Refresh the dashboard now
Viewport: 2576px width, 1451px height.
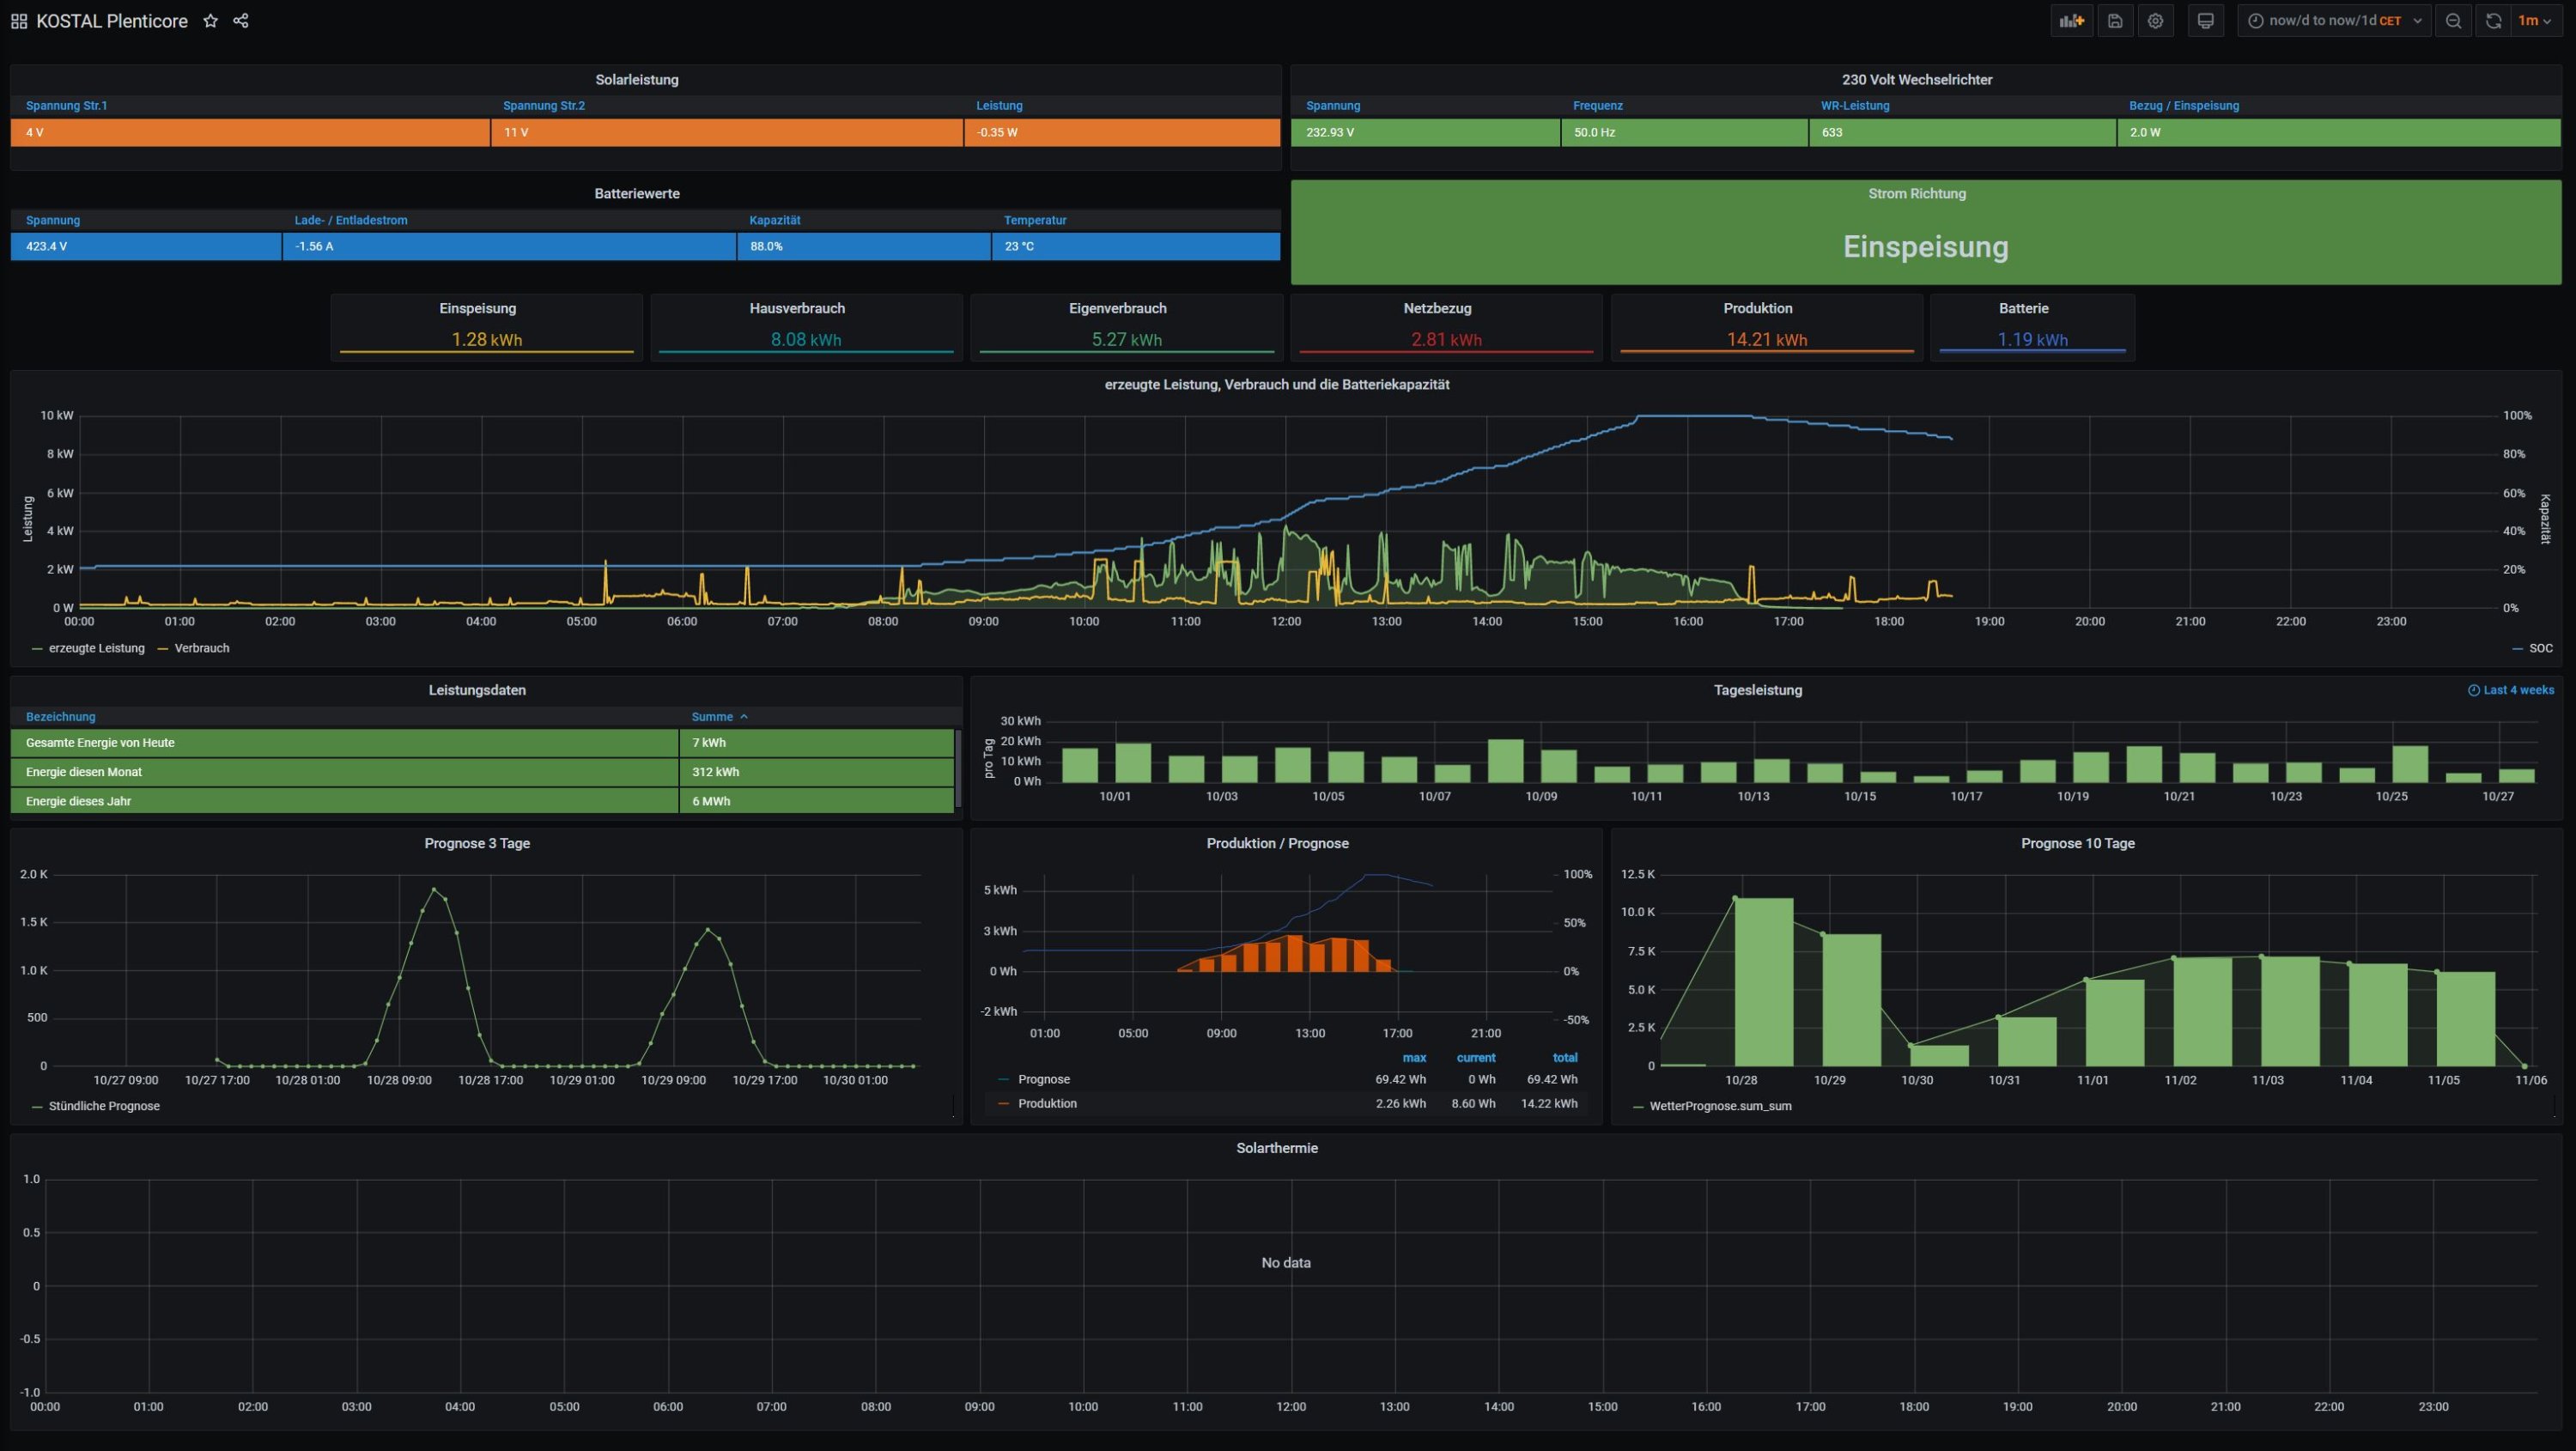coord(2493,21)
